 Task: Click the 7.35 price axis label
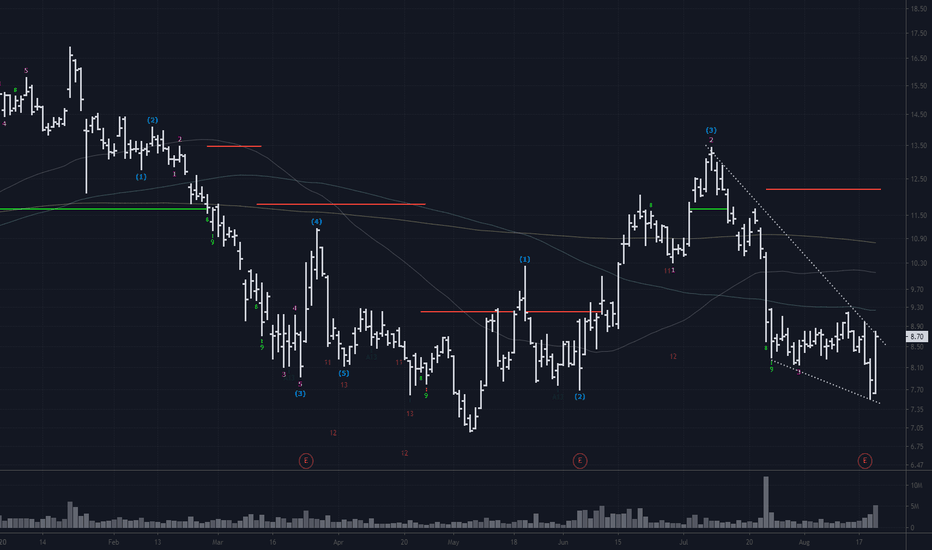[x=917, y=409]
